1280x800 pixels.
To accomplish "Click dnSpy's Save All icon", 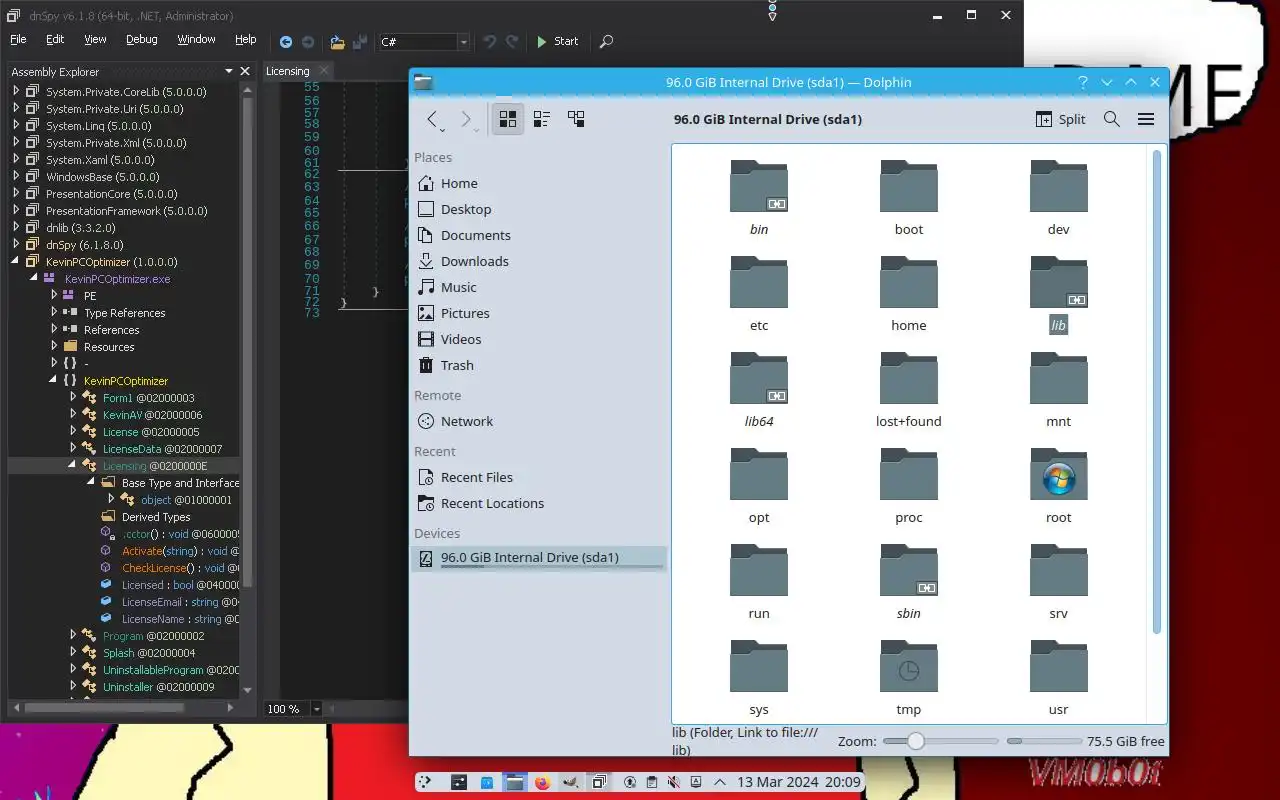I will click(358, 42).
